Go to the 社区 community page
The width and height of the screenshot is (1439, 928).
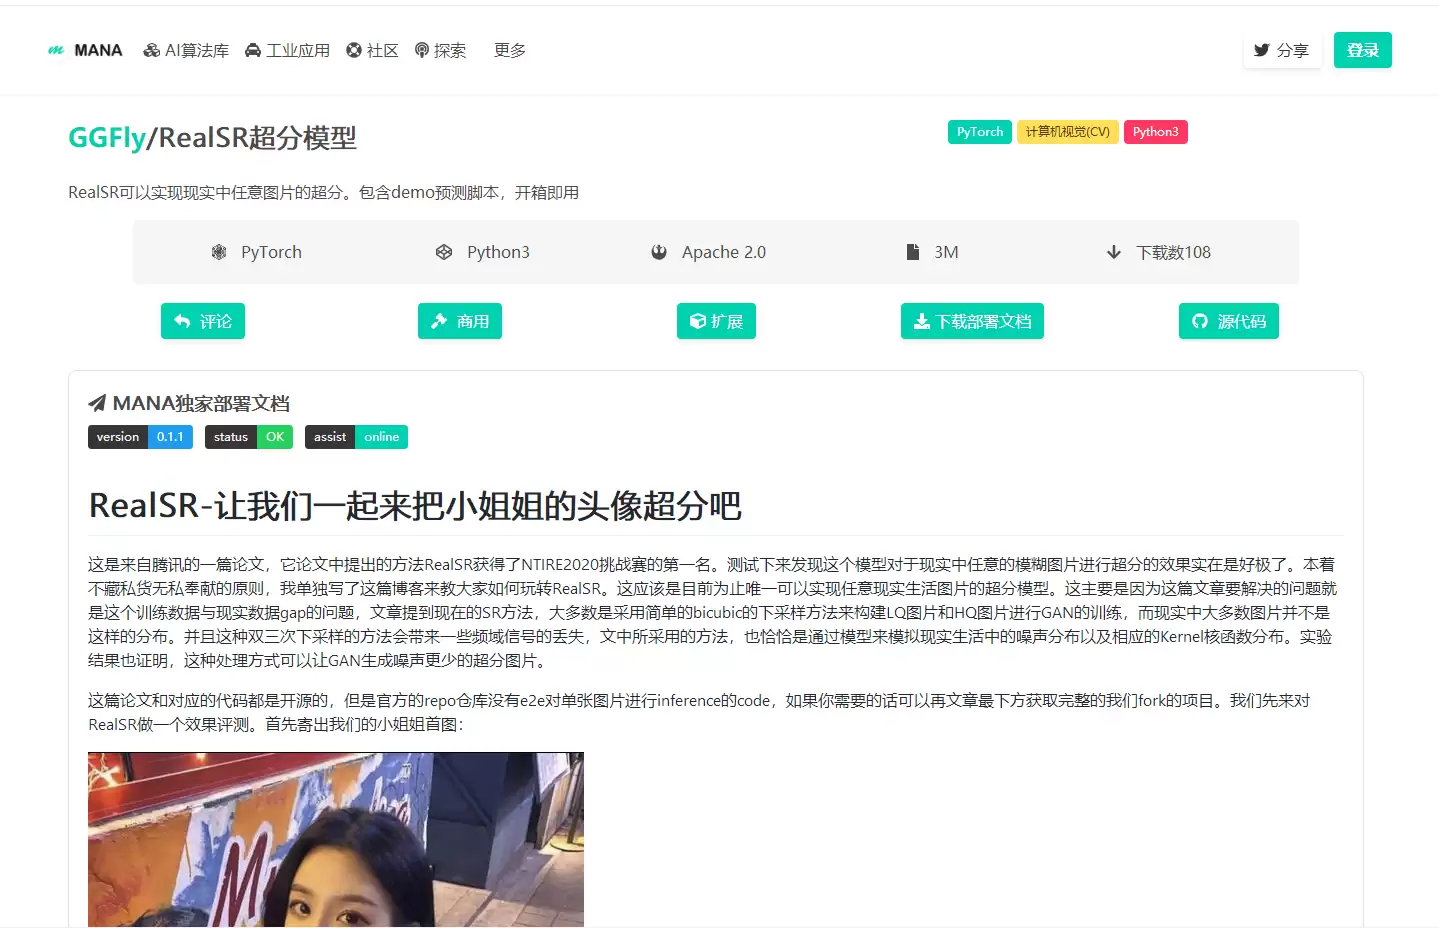[x=372, y=50]
